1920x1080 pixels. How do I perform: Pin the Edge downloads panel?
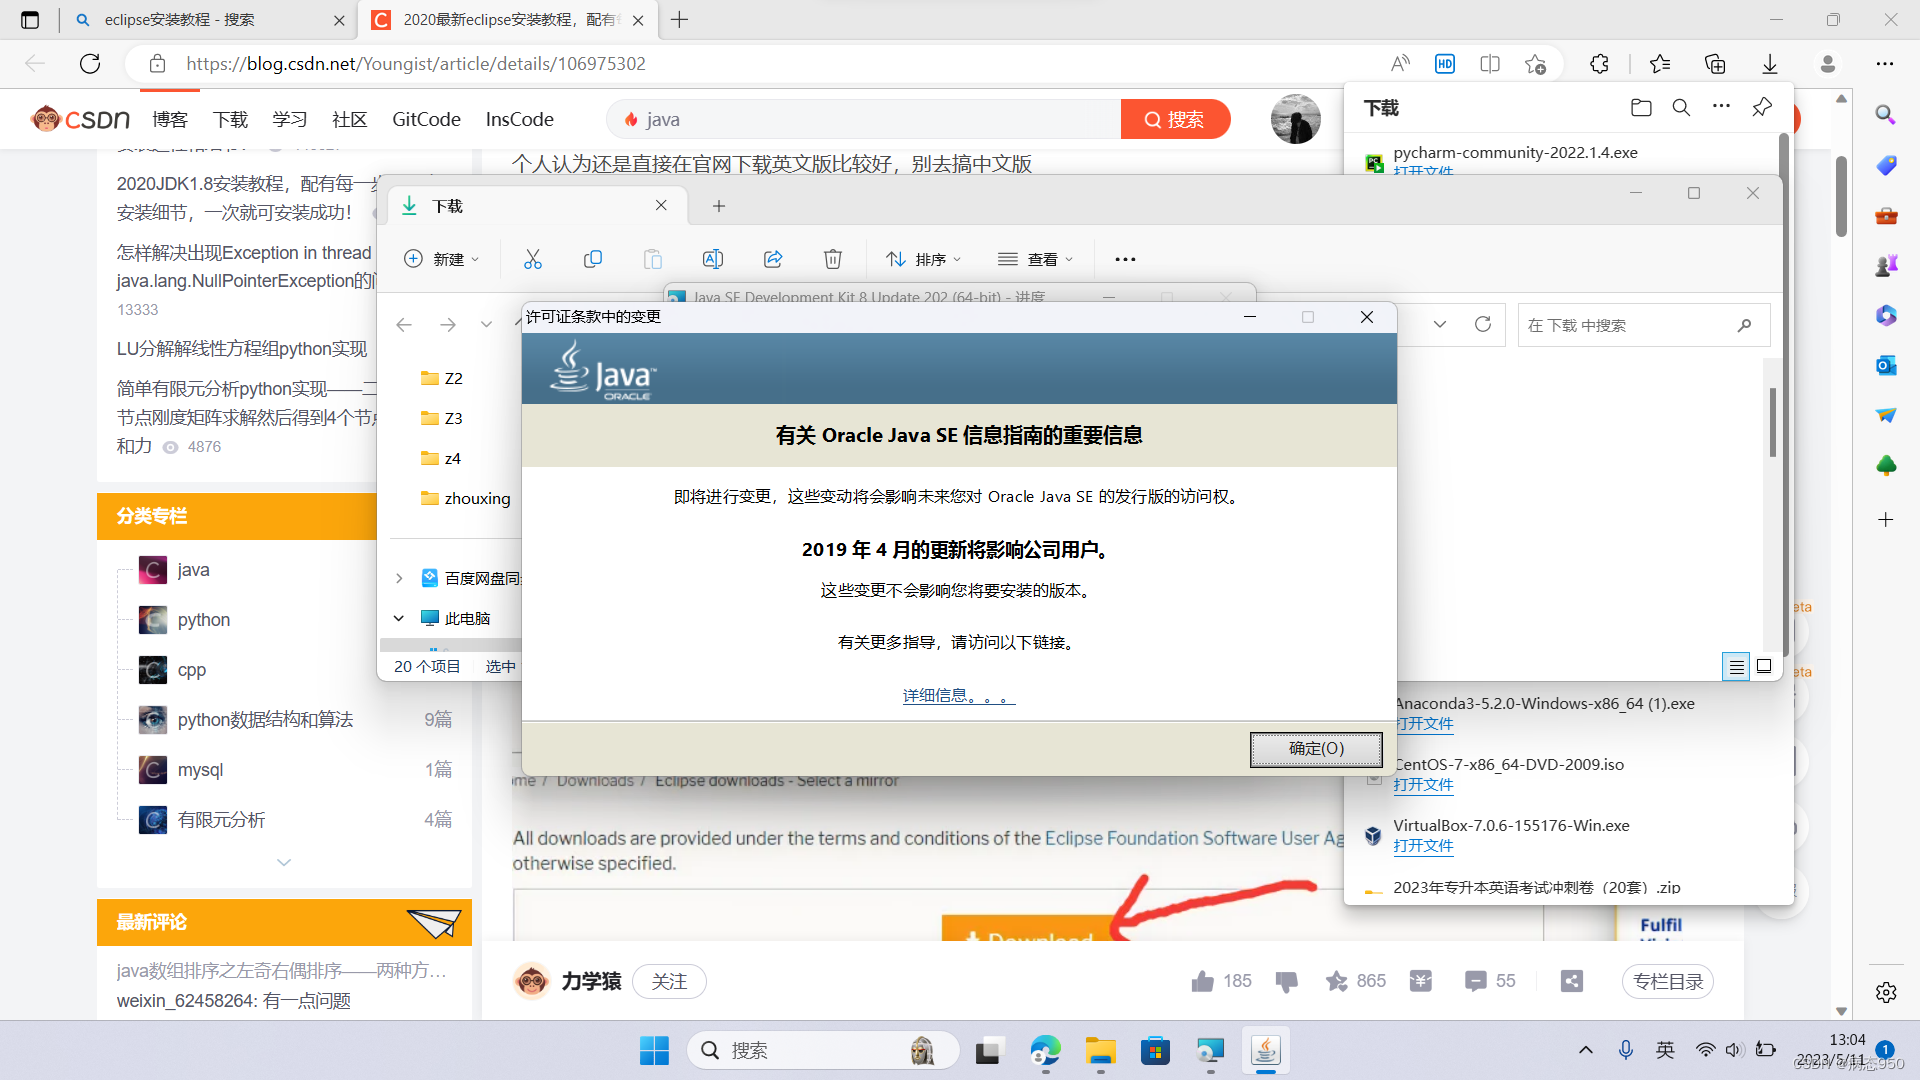point(1762,107)
